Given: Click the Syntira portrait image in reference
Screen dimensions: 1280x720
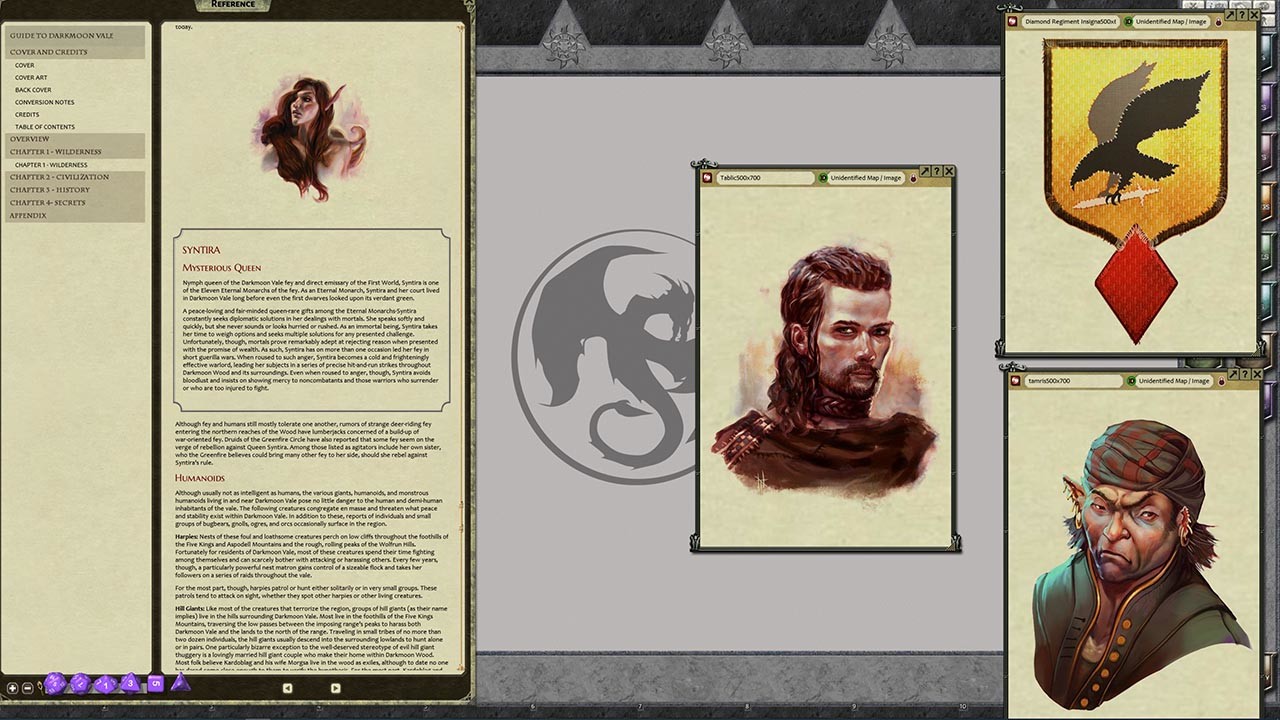Looking at the screenshot, I should 310,136.
